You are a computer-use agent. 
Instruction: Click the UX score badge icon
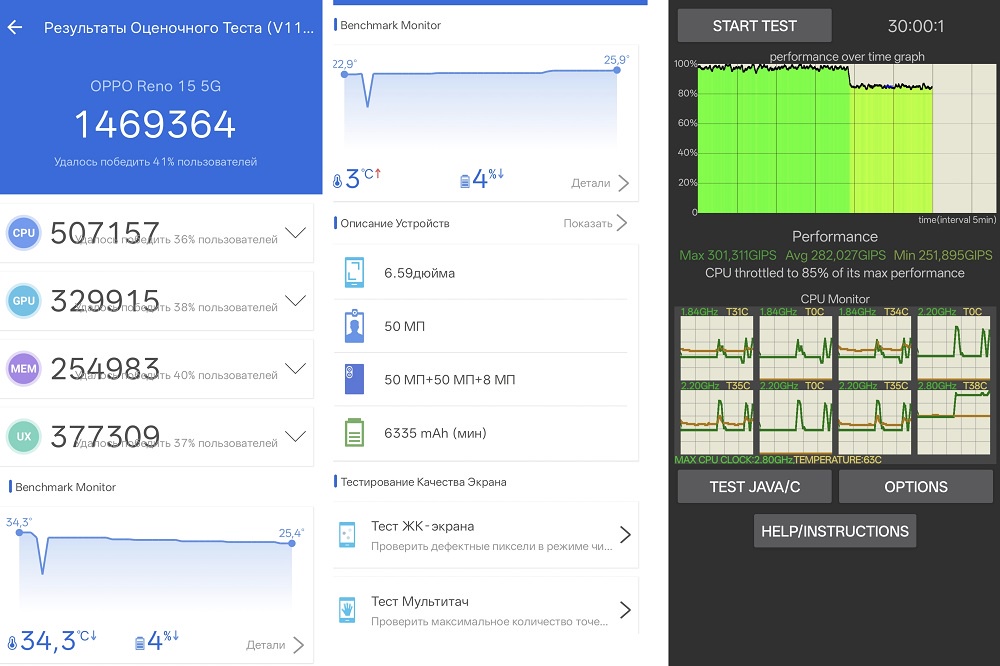(24, 435)
